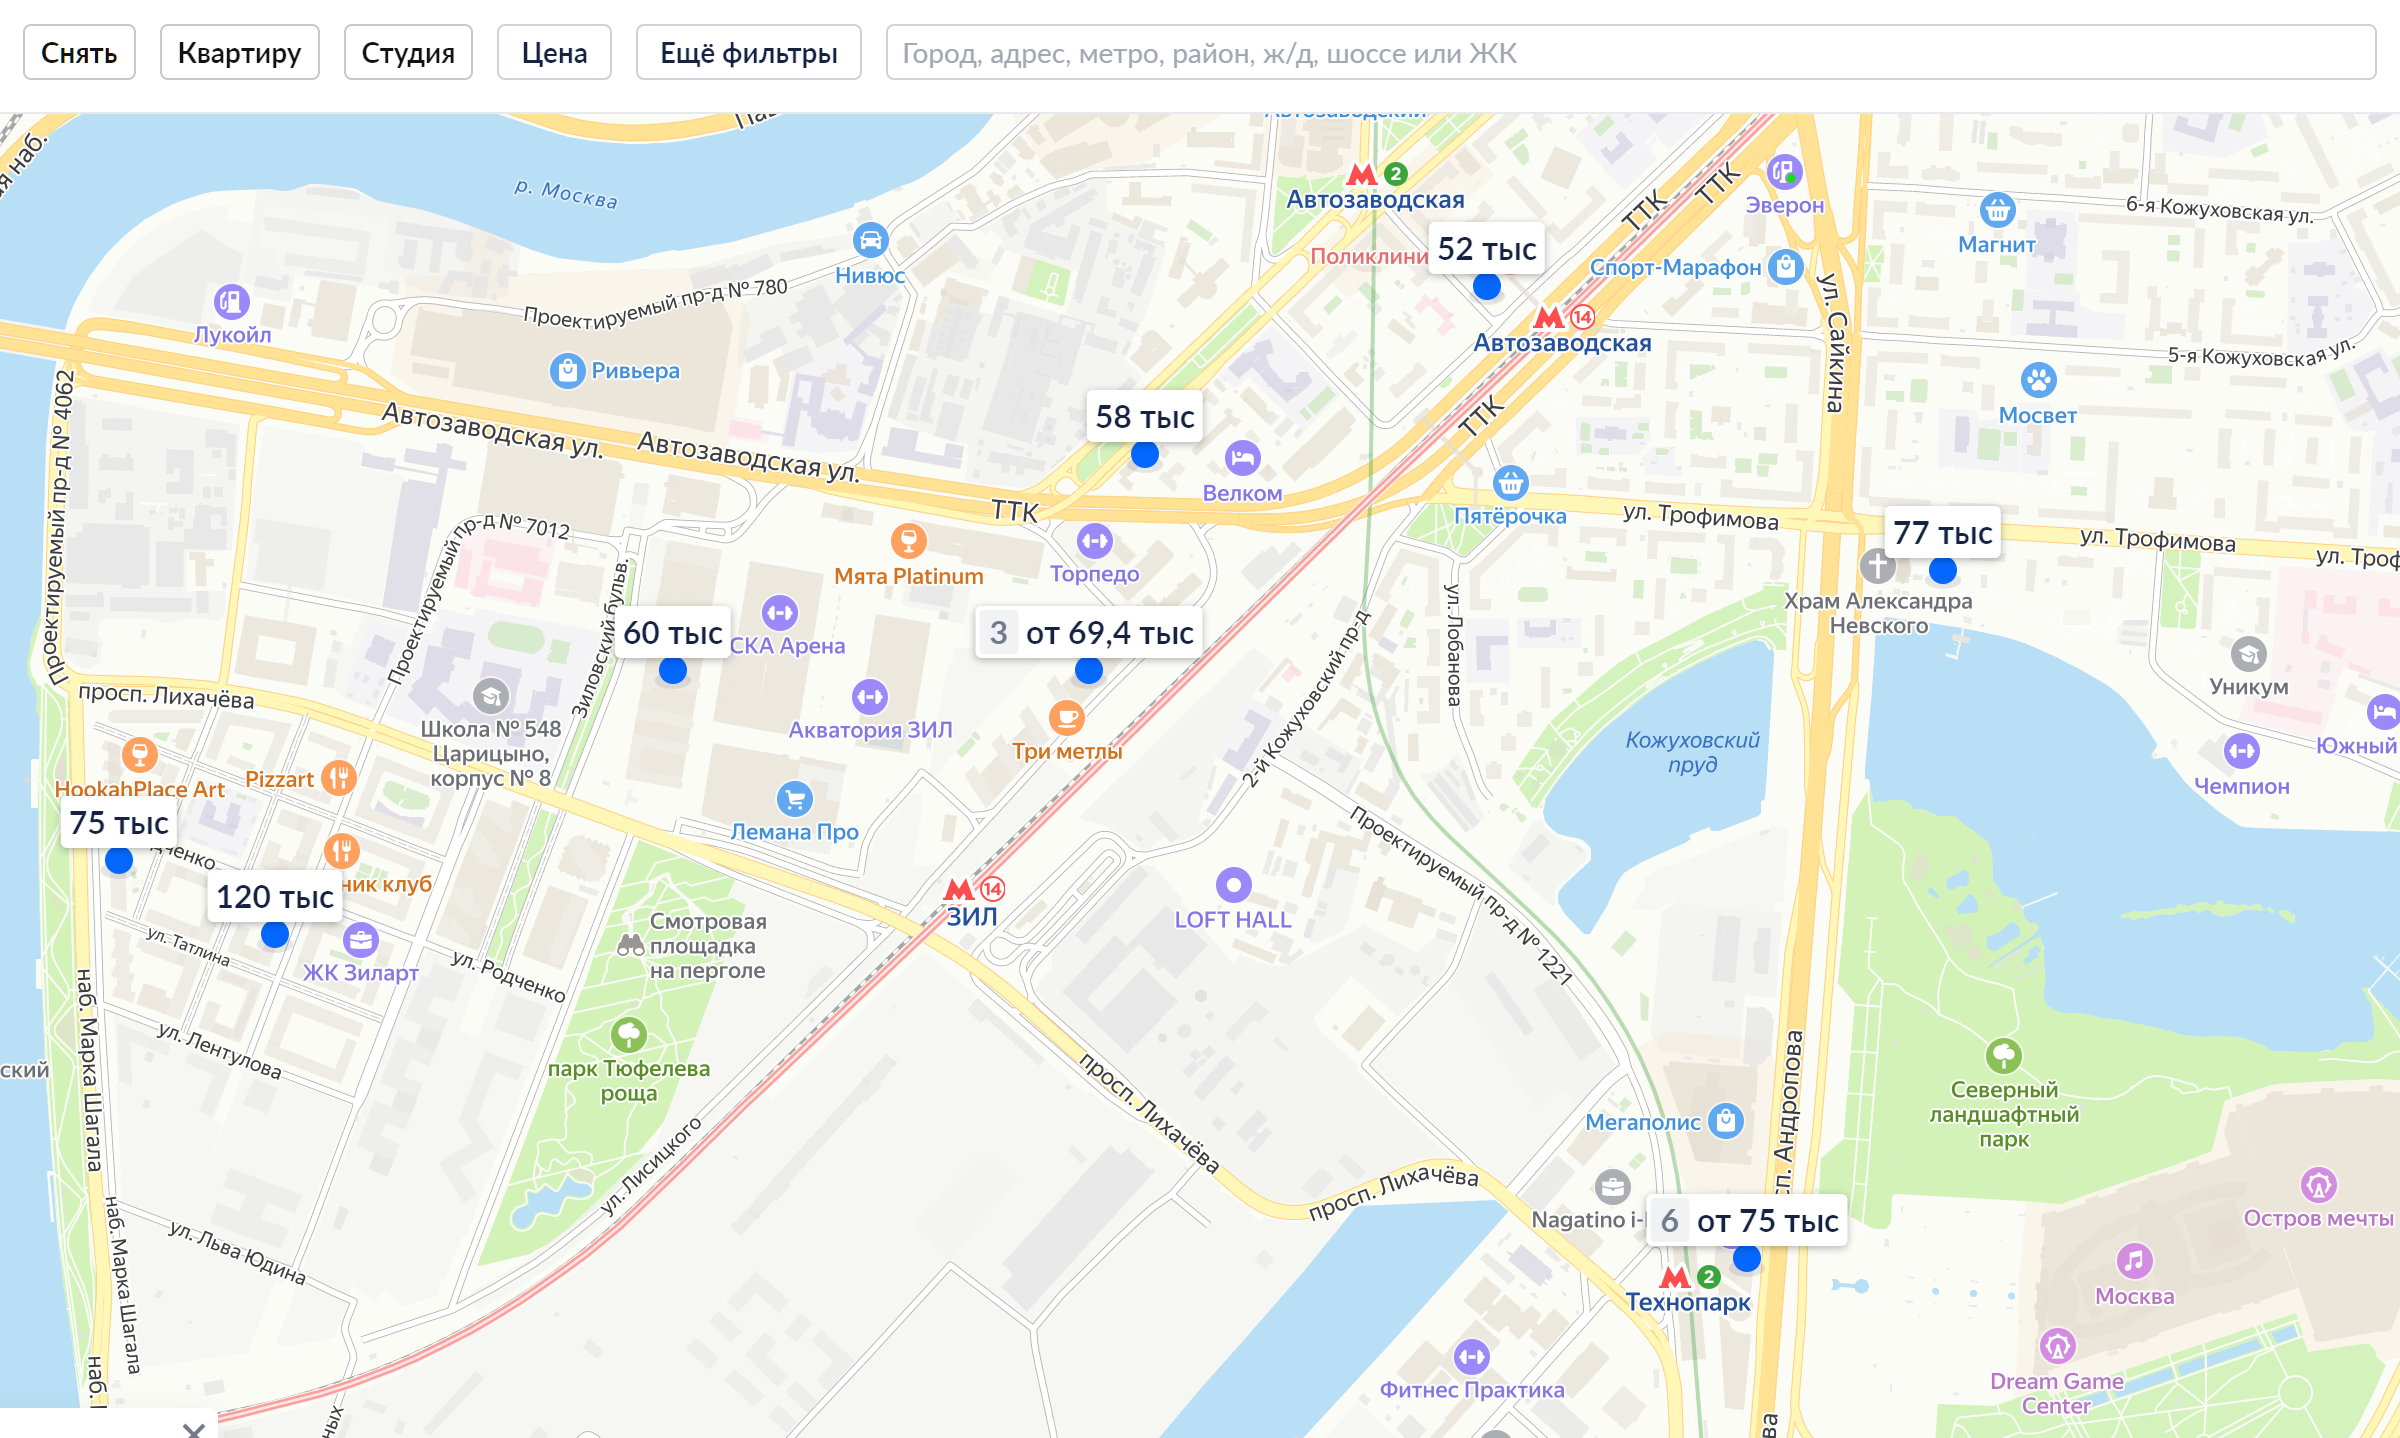Click the Южный hotel icon

click(x=2384, y=712)
